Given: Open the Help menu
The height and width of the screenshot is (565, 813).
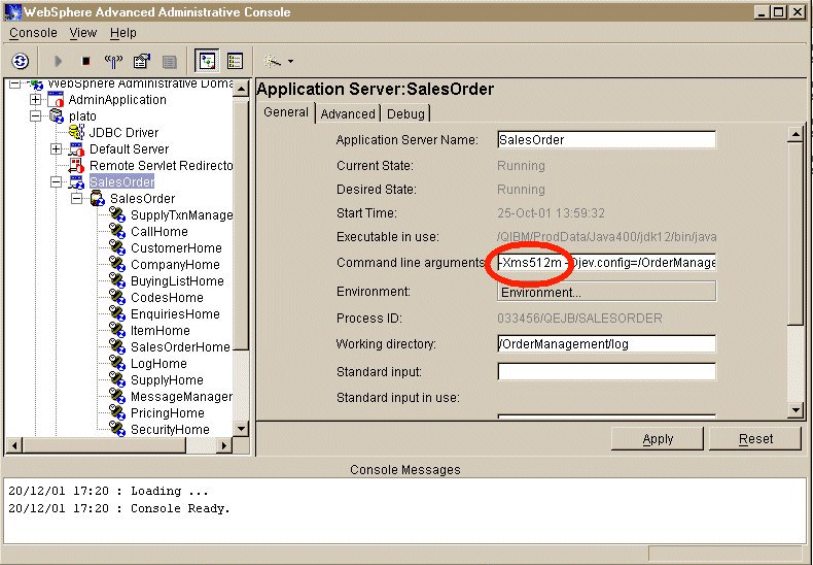Looking at the screenshot, I should (123, 33).
